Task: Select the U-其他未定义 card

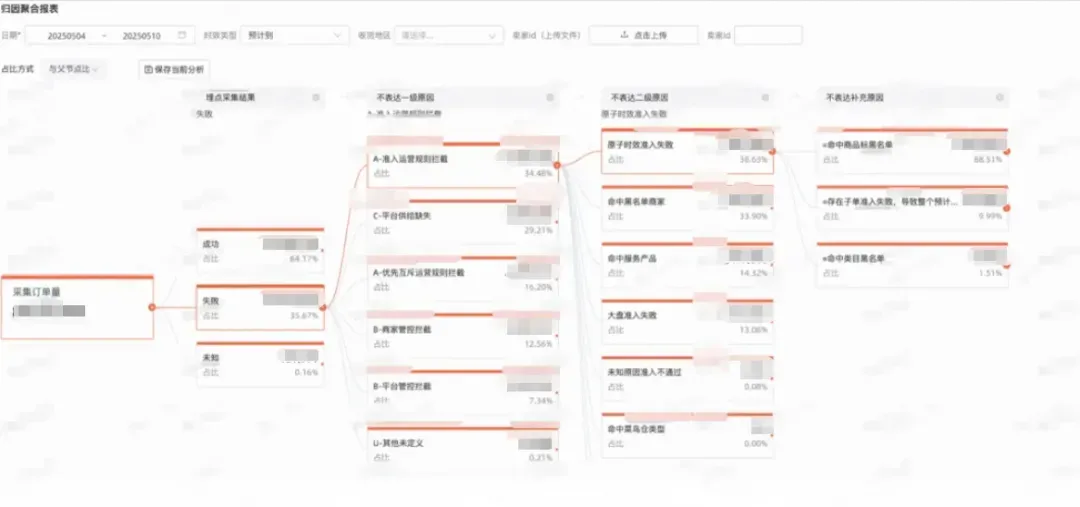Action: (x=462, y=446)
